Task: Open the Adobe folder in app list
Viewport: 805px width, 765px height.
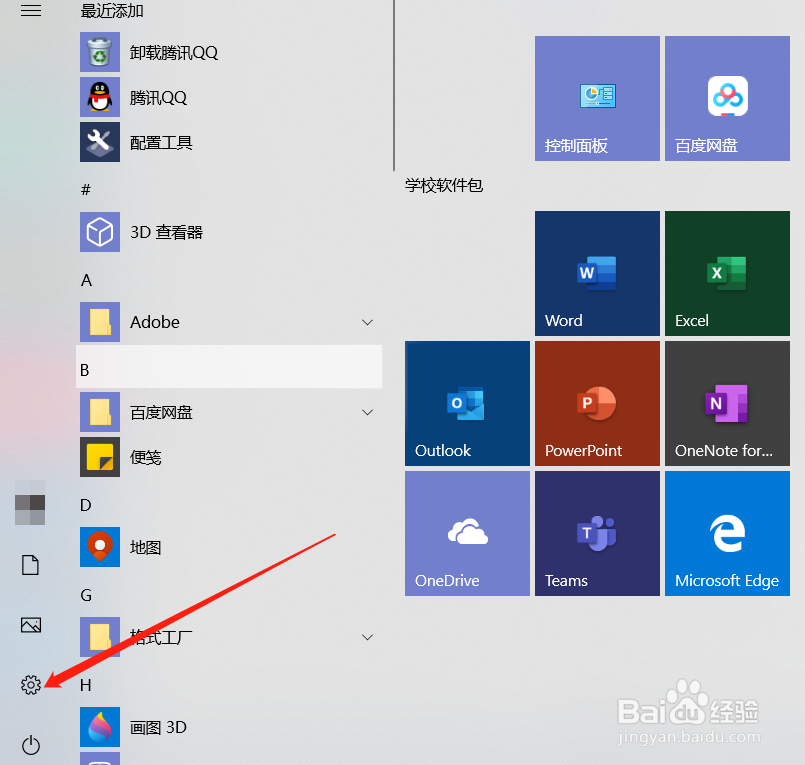Action: [x=229, y=322]
